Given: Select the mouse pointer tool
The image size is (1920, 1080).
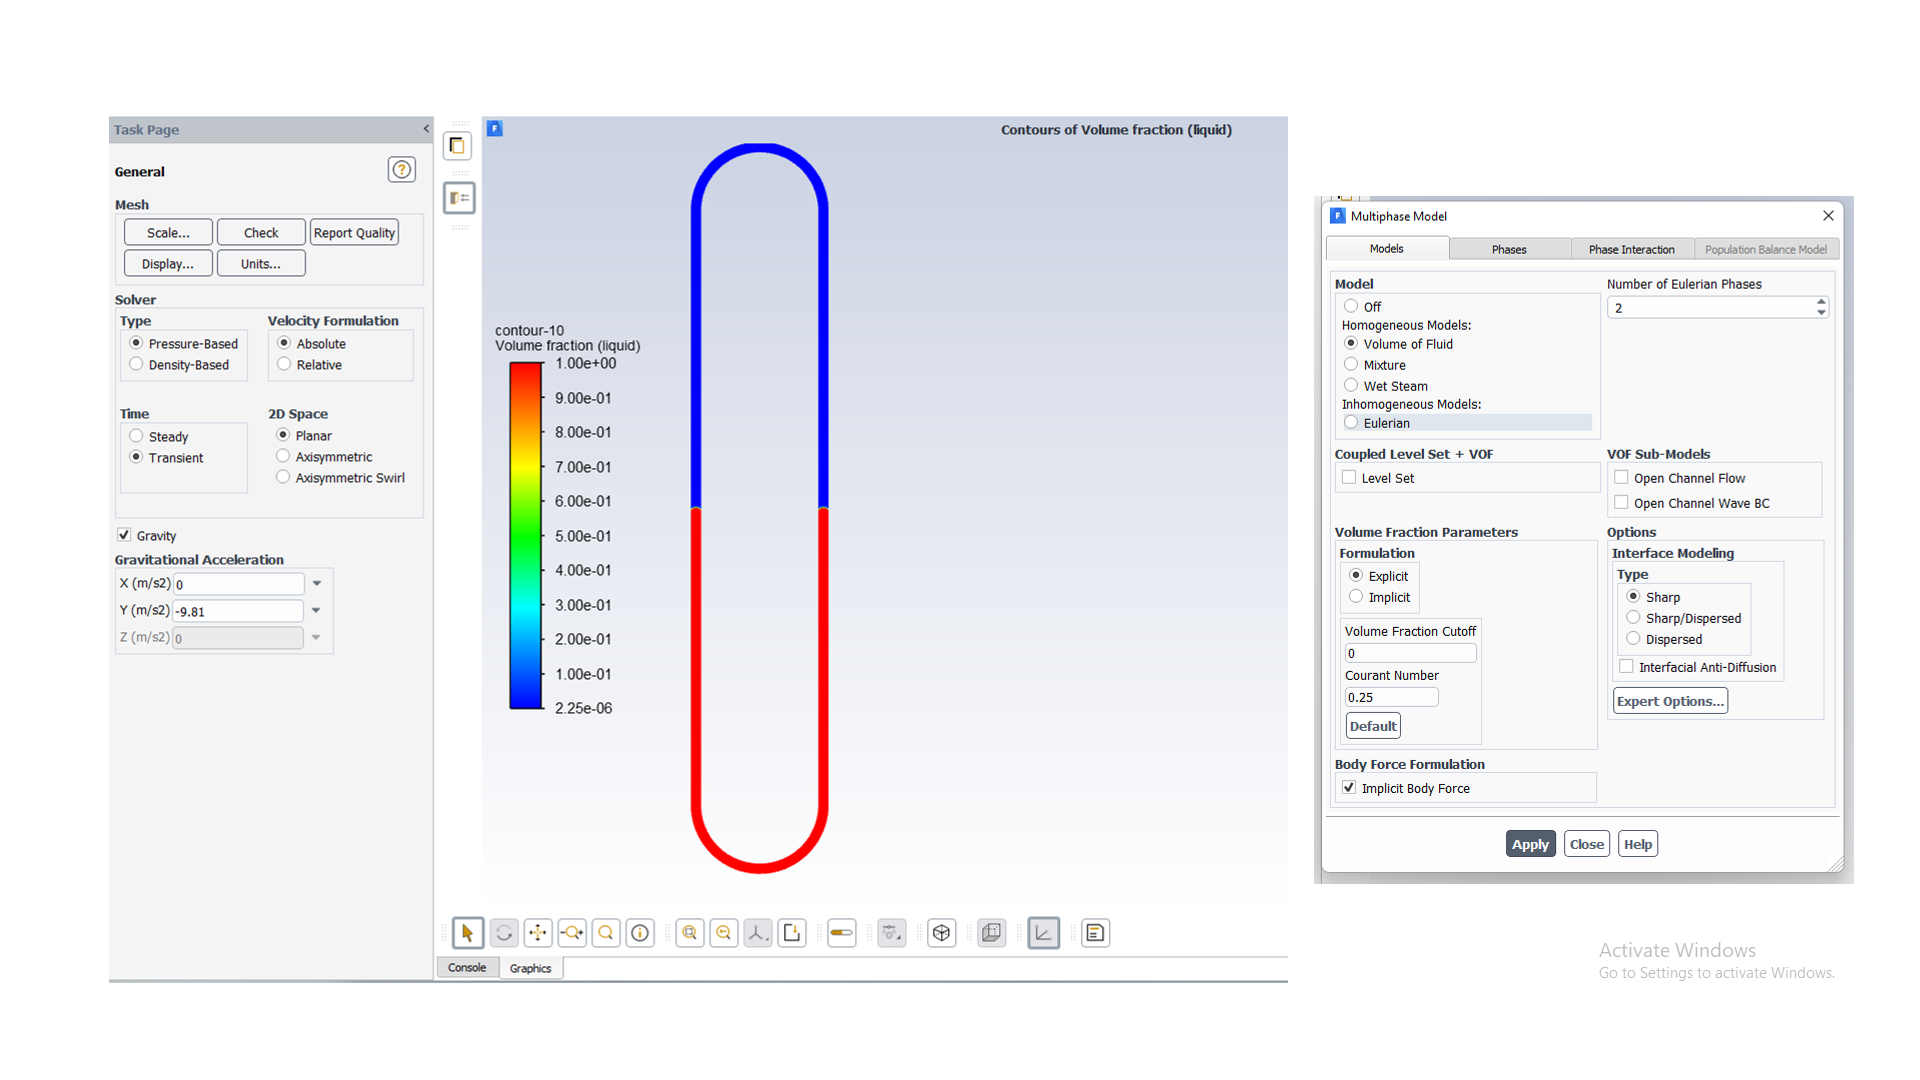Looking at the screenshot, I should pos(467,933).
